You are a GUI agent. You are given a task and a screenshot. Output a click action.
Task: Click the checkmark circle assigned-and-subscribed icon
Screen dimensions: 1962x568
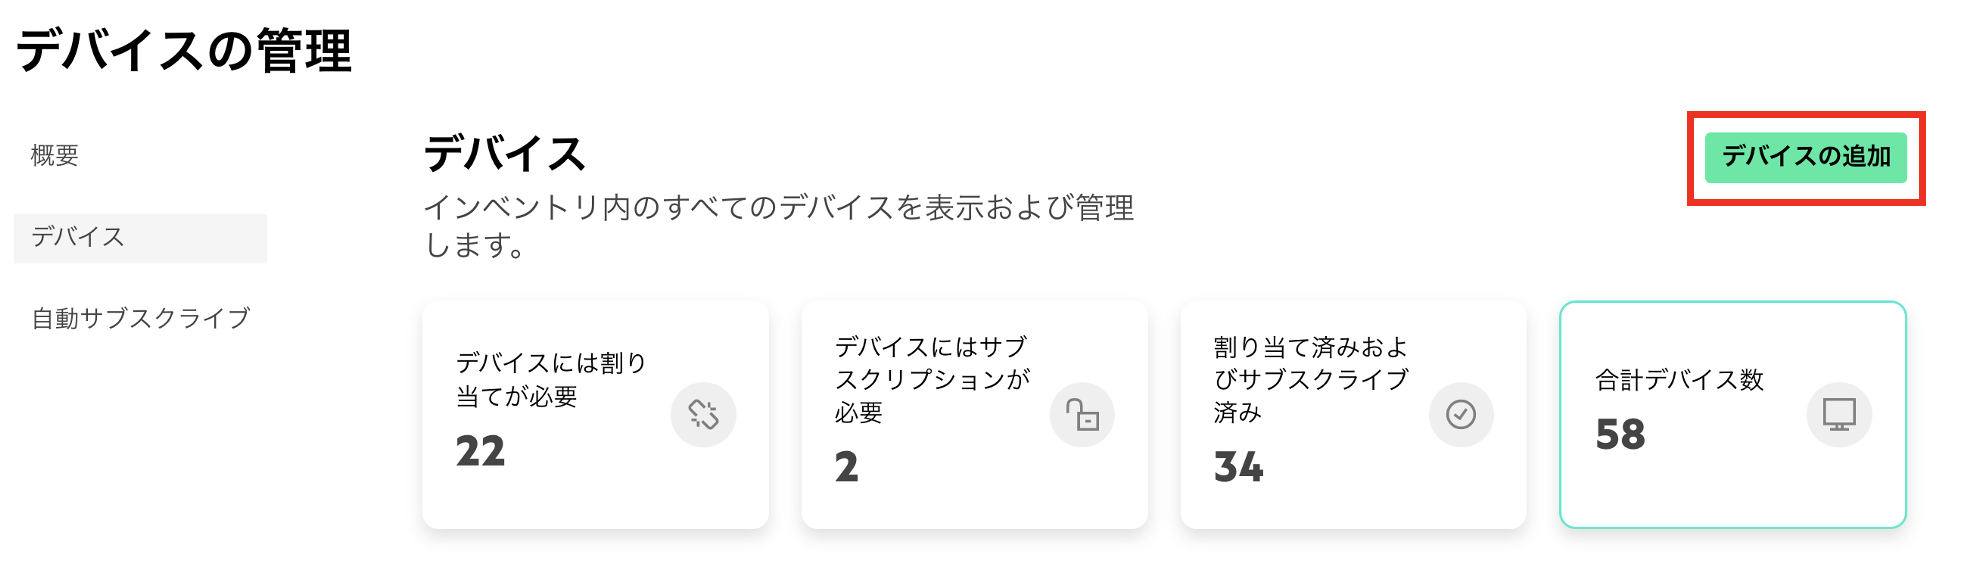(x=1461, y=414)
